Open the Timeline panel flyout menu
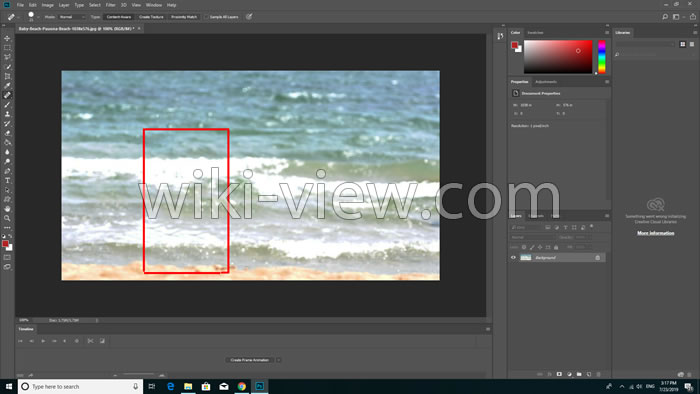 488,329
